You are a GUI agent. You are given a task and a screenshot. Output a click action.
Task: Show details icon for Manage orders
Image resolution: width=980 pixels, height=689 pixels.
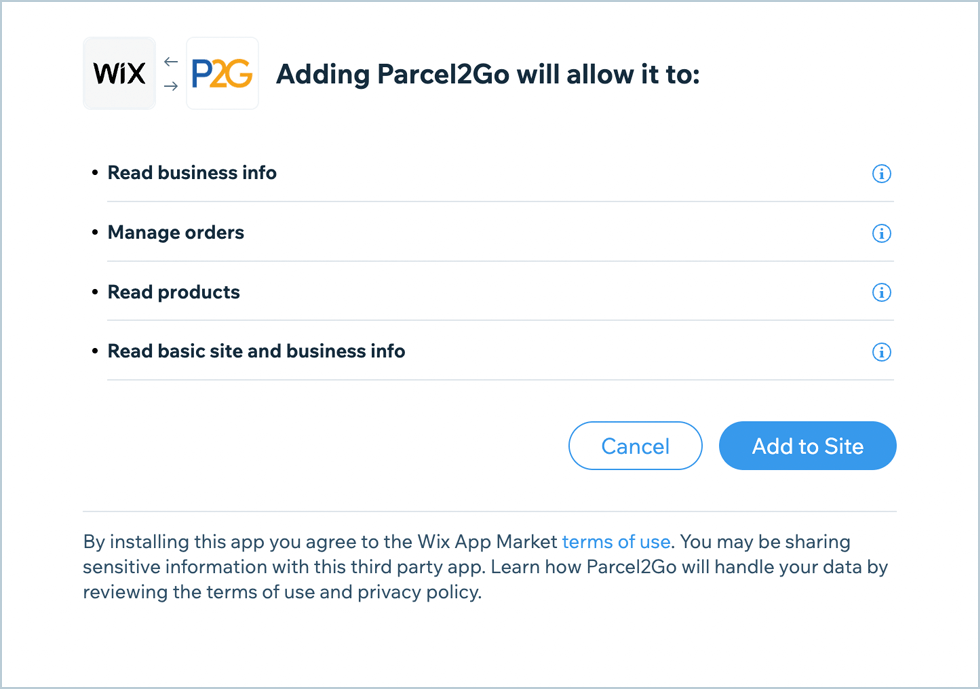881,233
